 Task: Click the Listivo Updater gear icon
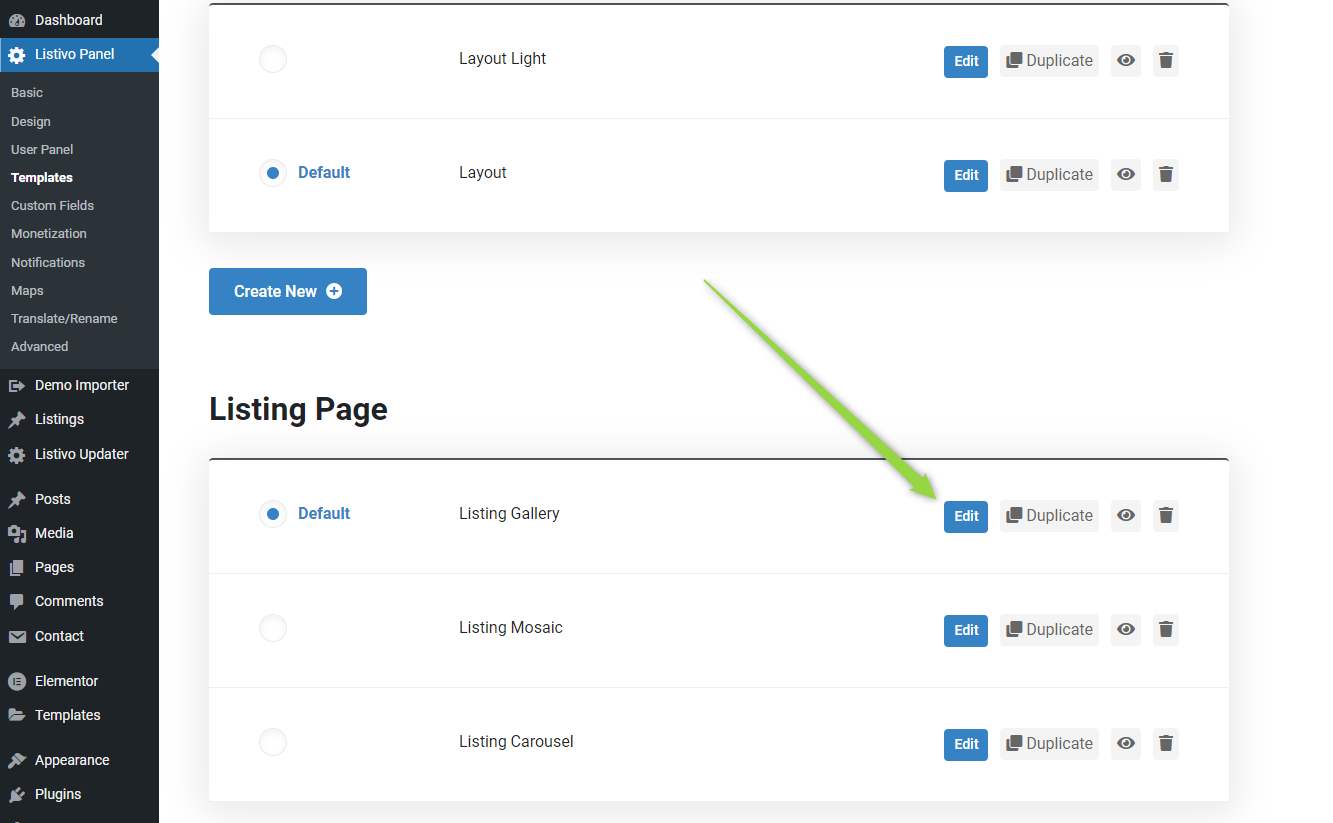pyautogui.click(x=17, y=455)
